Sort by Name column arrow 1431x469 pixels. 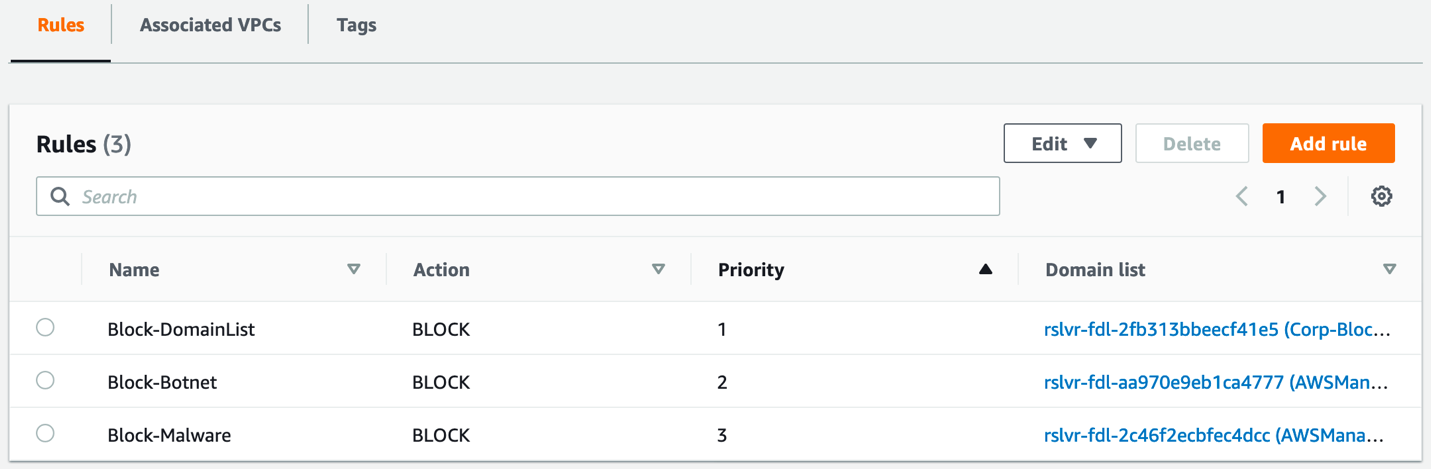[x=353, y=269]
